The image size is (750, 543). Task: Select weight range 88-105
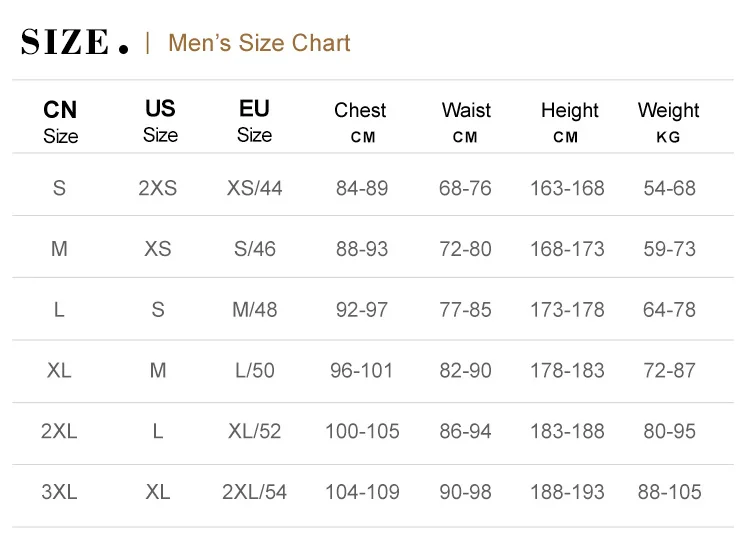pos(669,491)
